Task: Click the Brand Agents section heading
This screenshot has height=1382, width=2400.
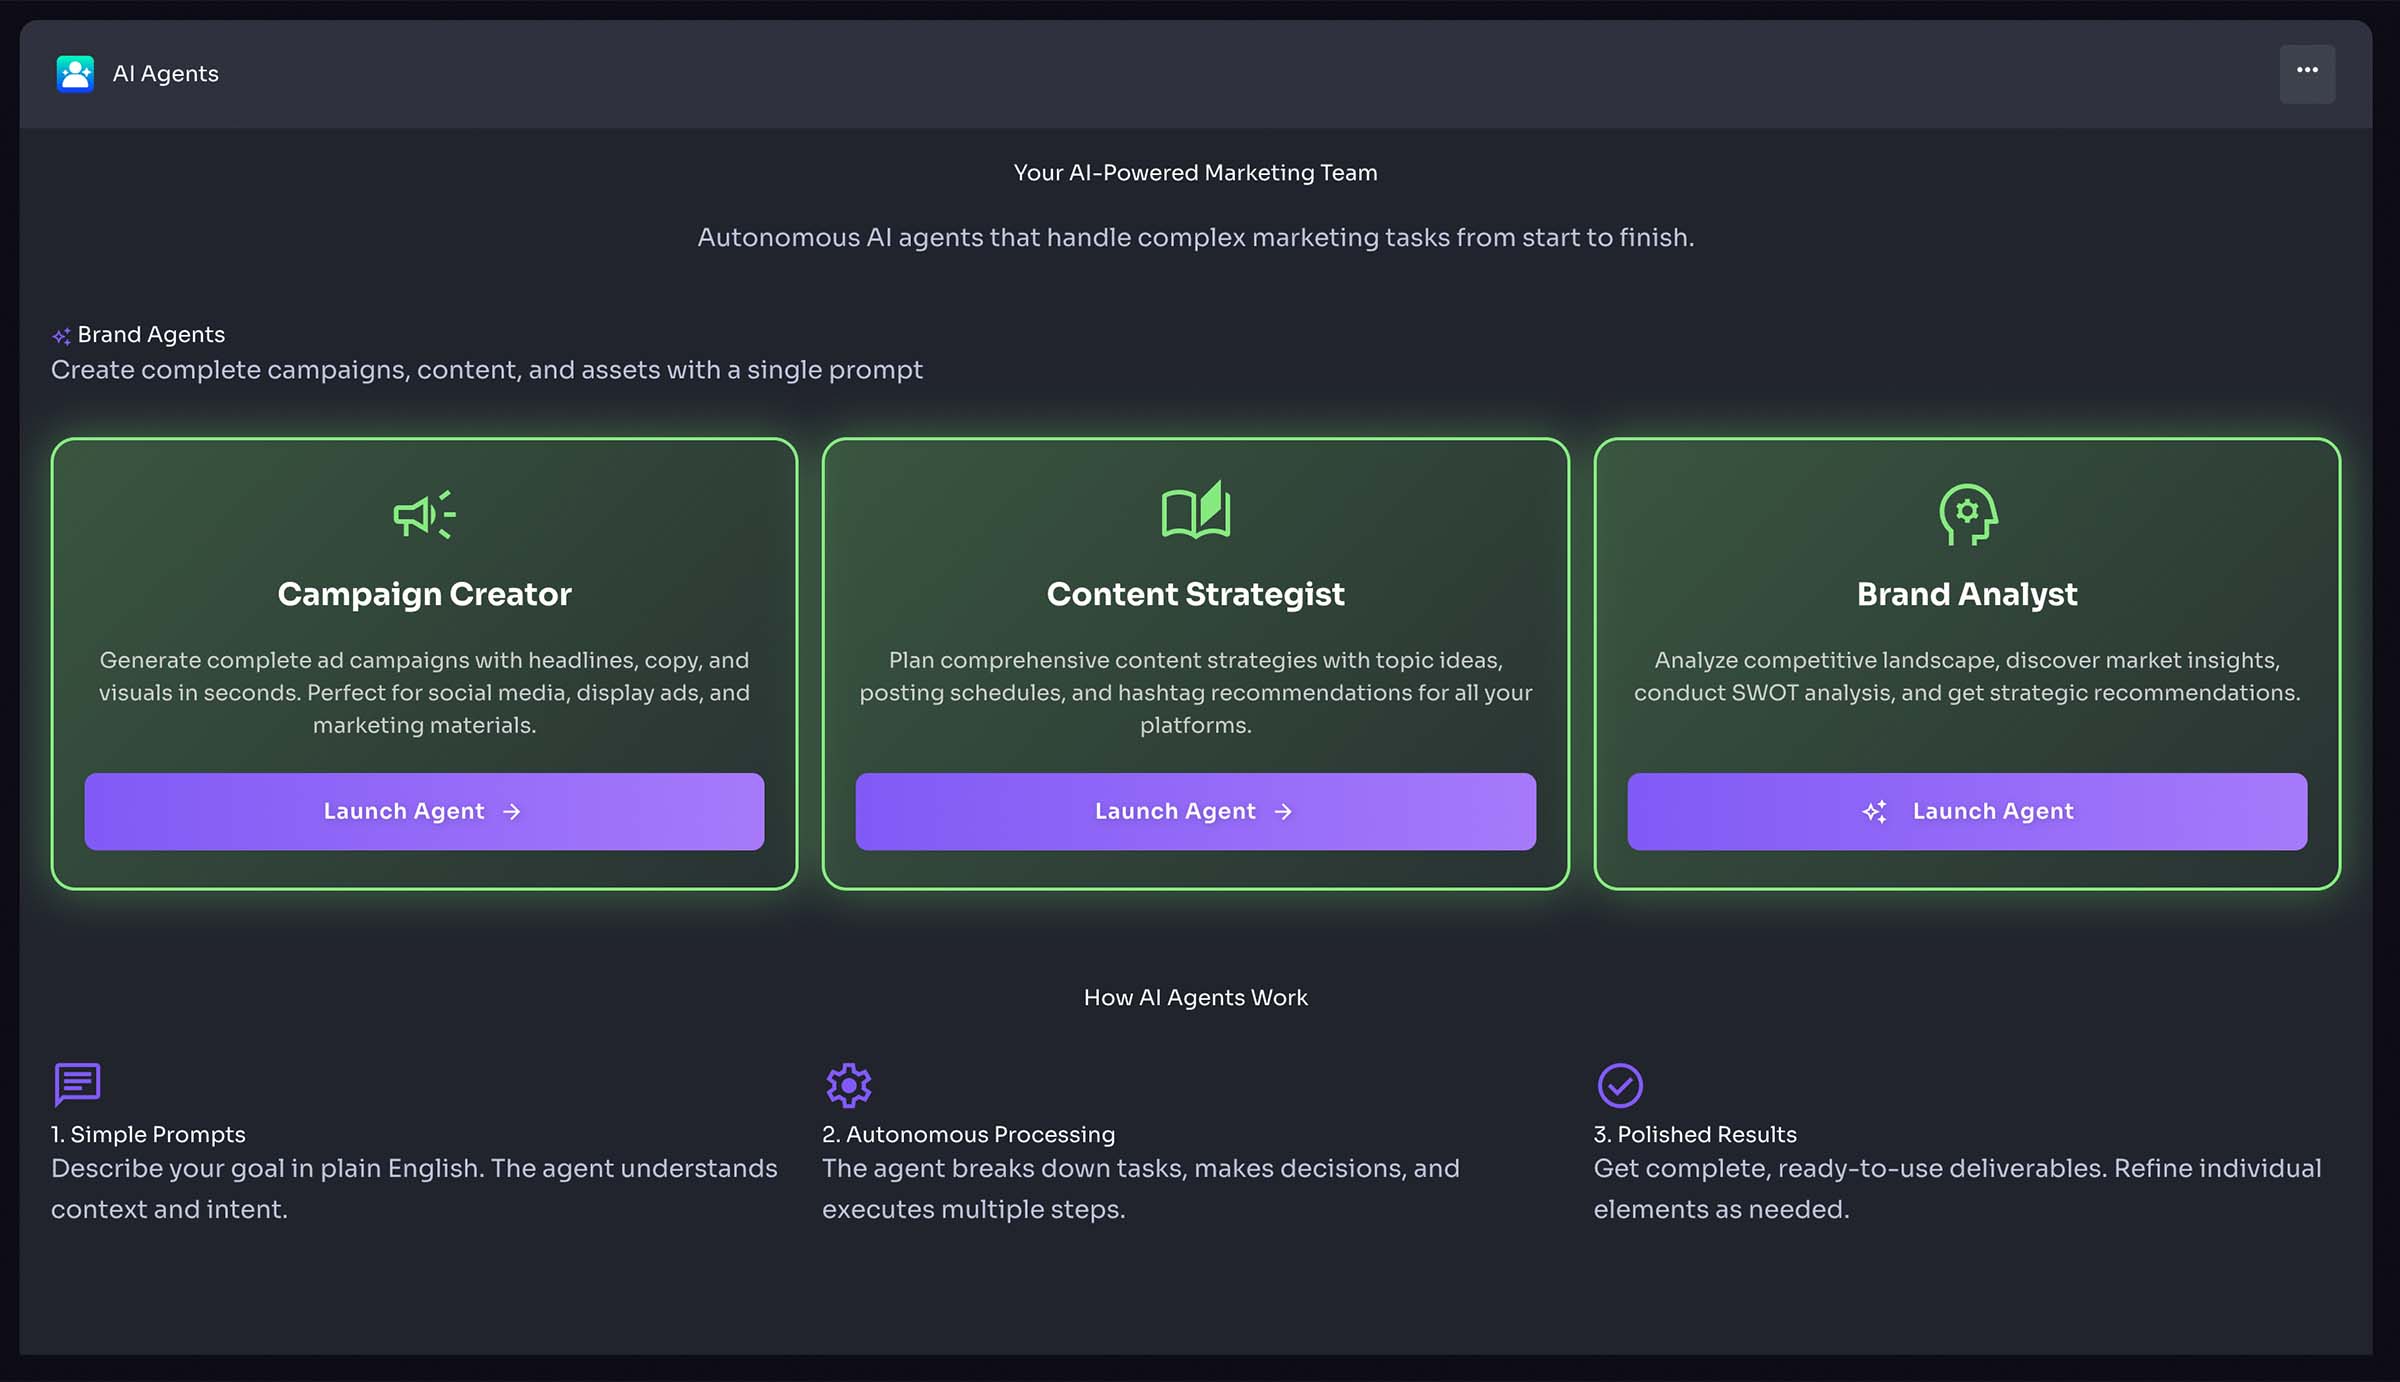Action: click(151, 335)
